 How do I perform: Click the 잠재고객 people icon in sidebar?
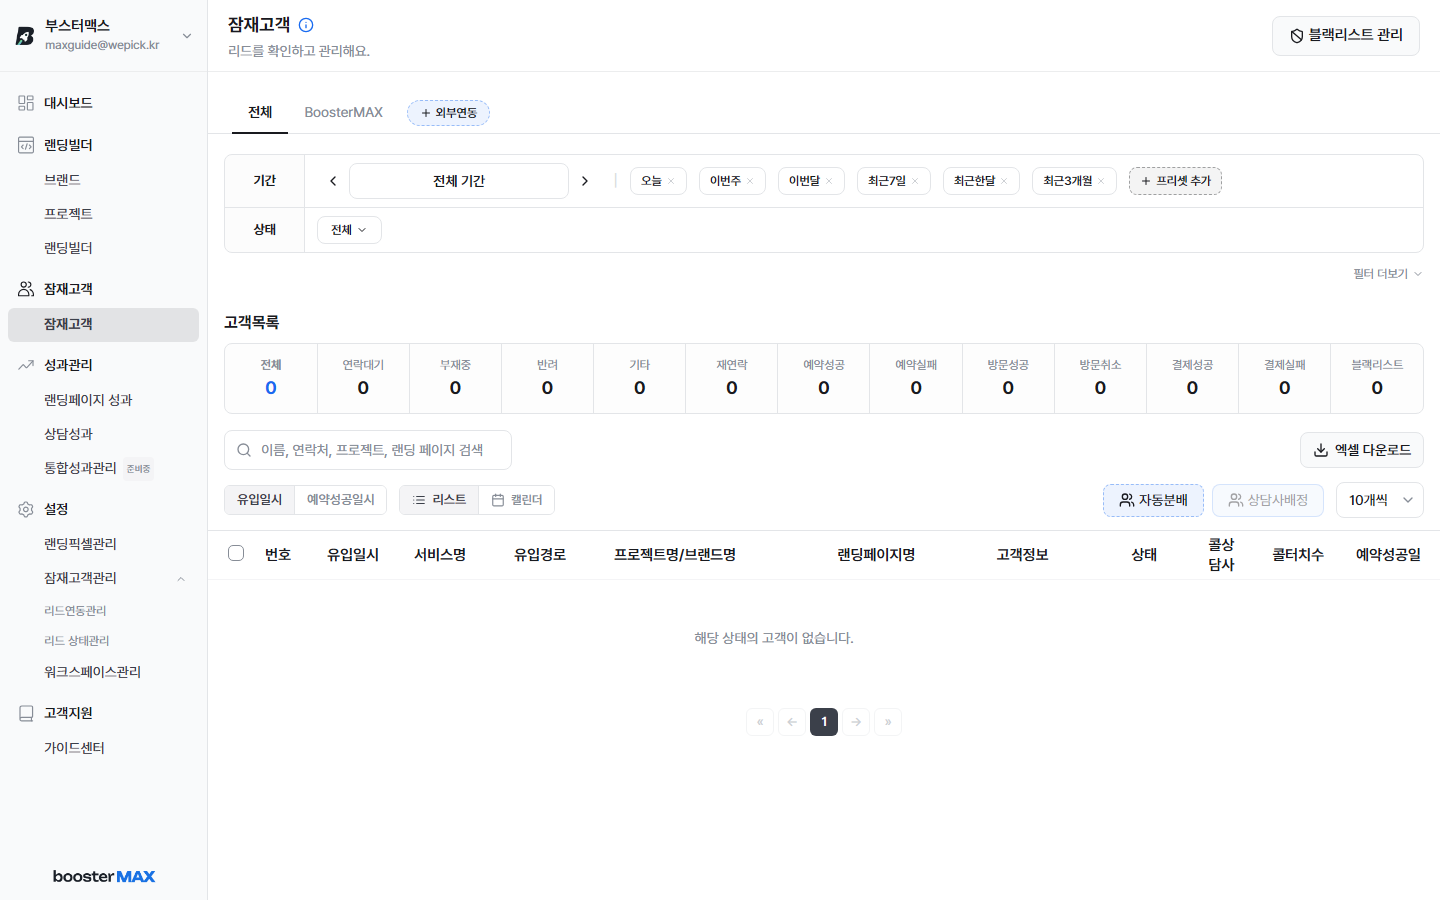tap(26, 289)
